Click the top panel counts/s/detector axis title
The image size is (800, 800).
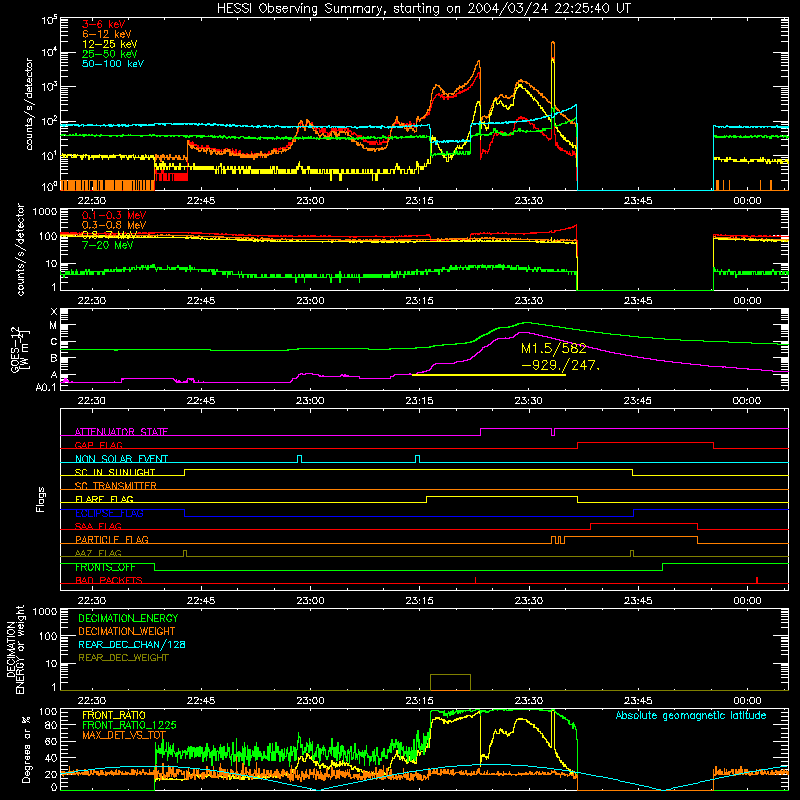point(29,104)
